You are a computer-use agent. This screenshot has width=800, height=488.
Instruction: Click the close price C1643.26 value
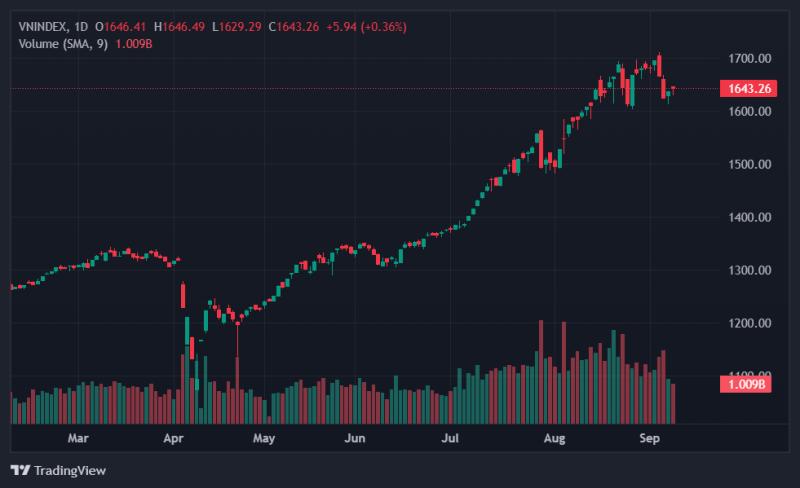(x=294, y=27)
